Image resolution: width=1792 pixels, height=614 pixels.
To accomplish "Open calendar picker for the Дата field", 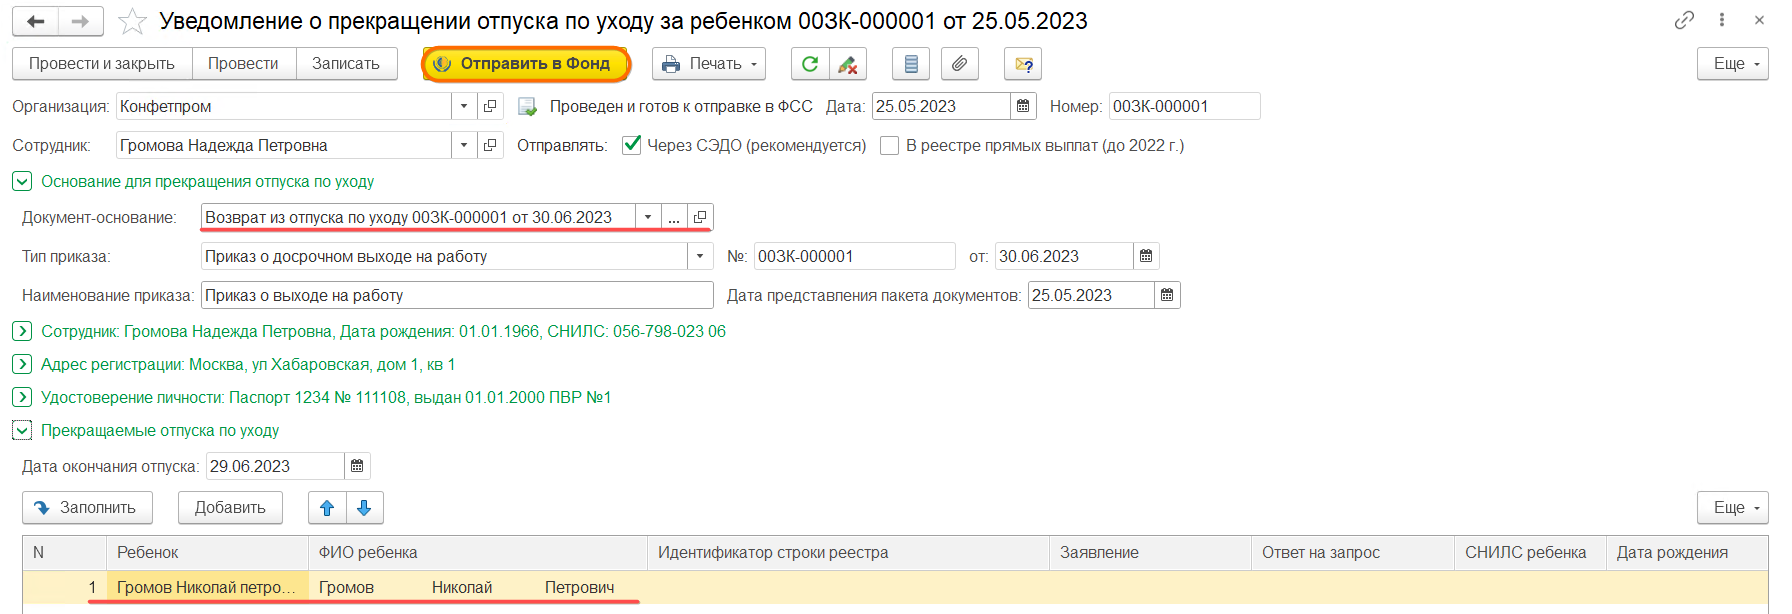I will 1023,106.
